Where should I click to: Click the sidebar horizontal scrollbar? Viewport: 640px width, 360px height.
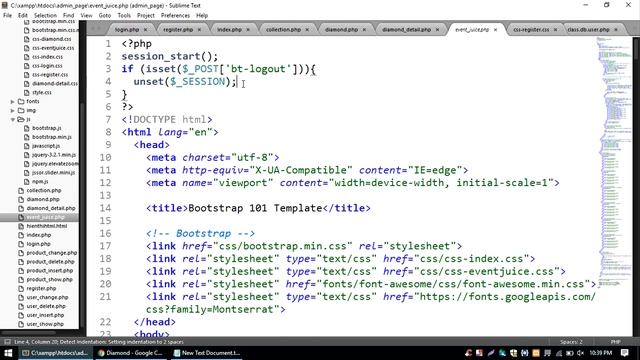pyautogui.click(x=29, y=333)
